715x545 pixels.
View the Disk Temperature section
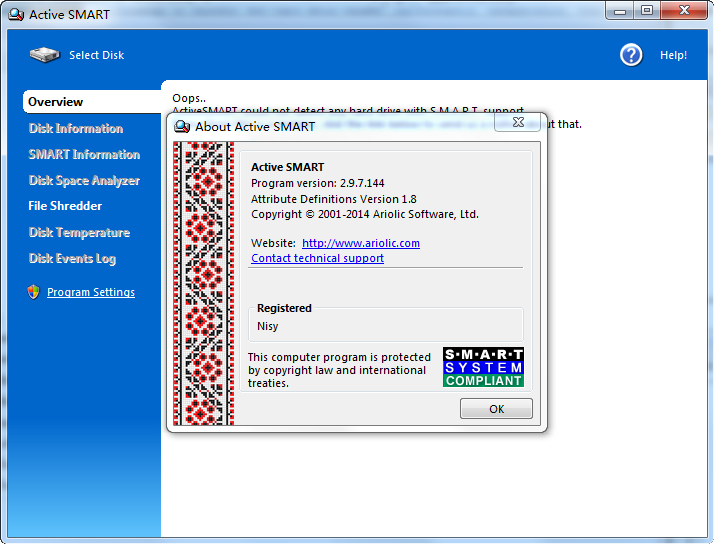(79, 232)
